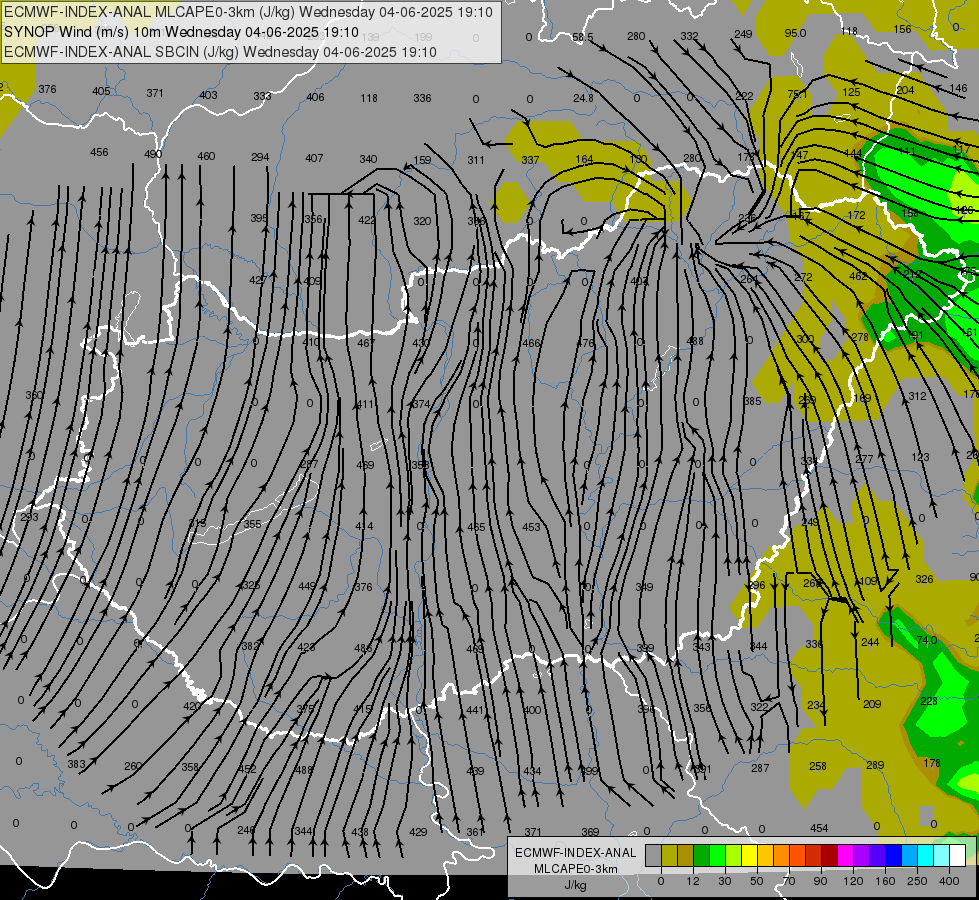Click the bright green legend swatch
979x900 pixels.
(718, 855)
